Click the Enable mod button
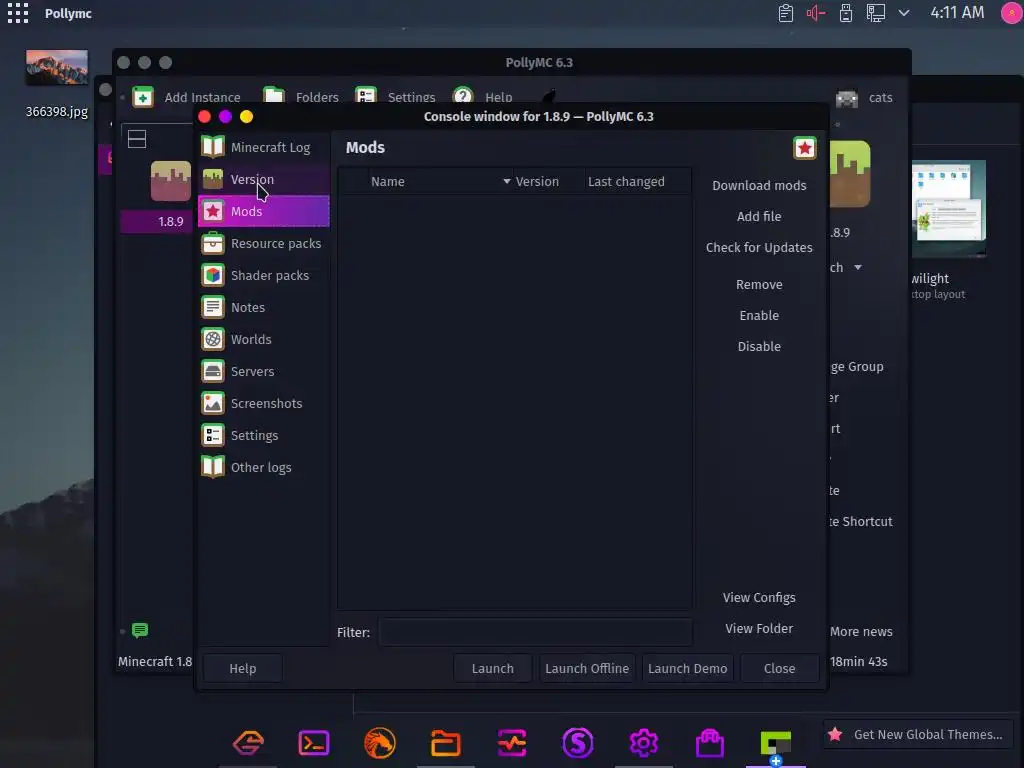Screen dimensions: 1024x768 coord(759,315)
